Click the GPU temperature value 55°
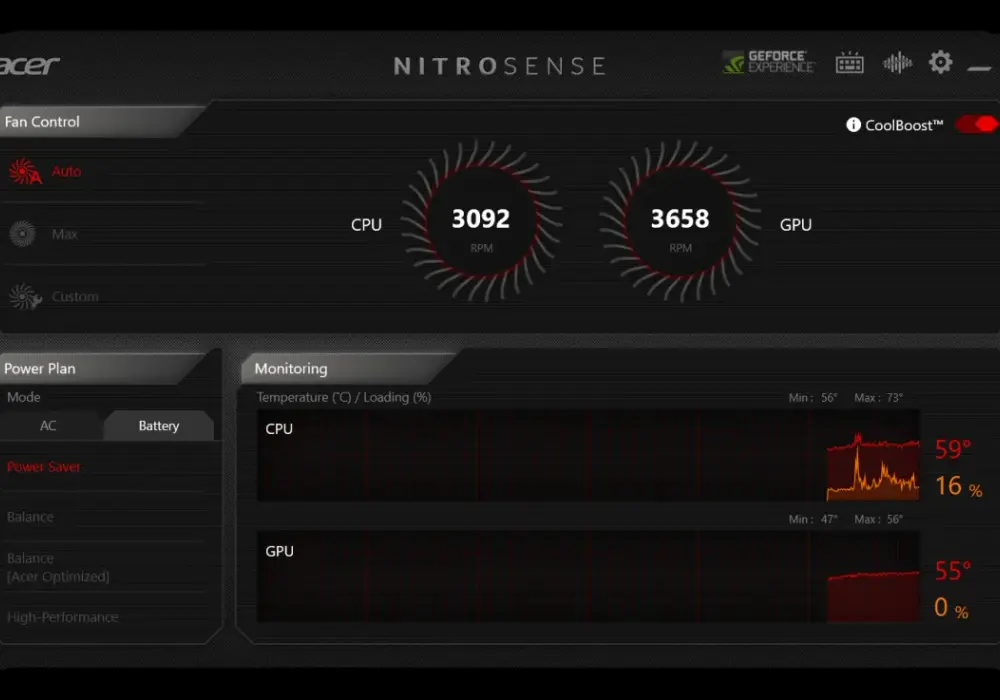1000x700 pixels. point(953,571)
